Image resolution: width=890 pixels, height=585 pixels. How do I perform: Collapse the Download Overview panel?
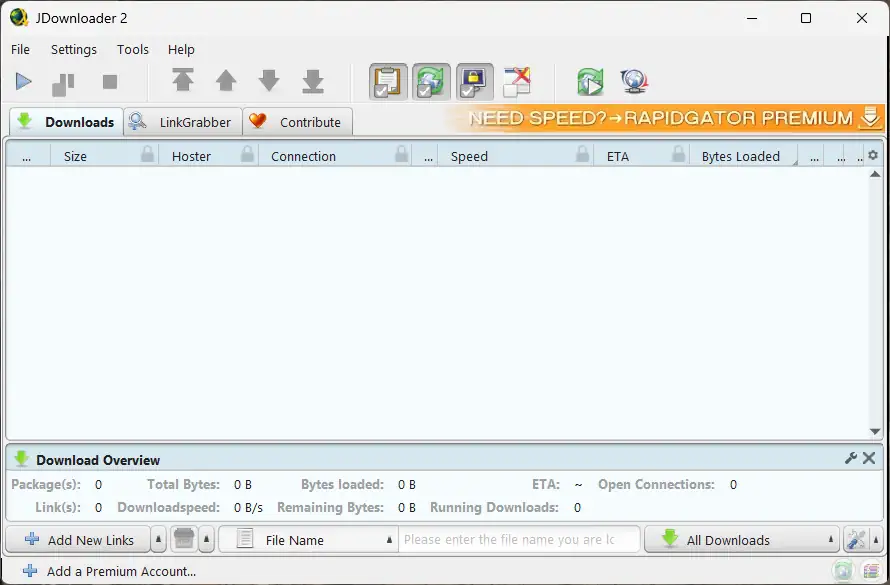click(x=867, y=458)
